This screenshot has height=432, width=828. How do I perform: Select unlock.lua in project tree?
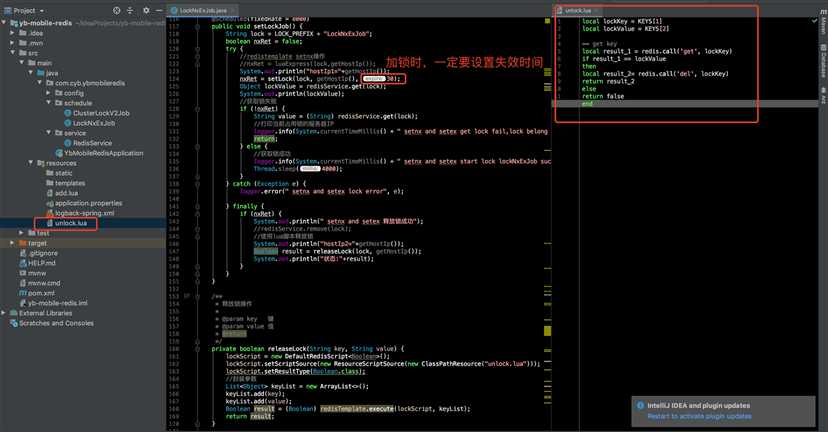click(x=71, y=223)
